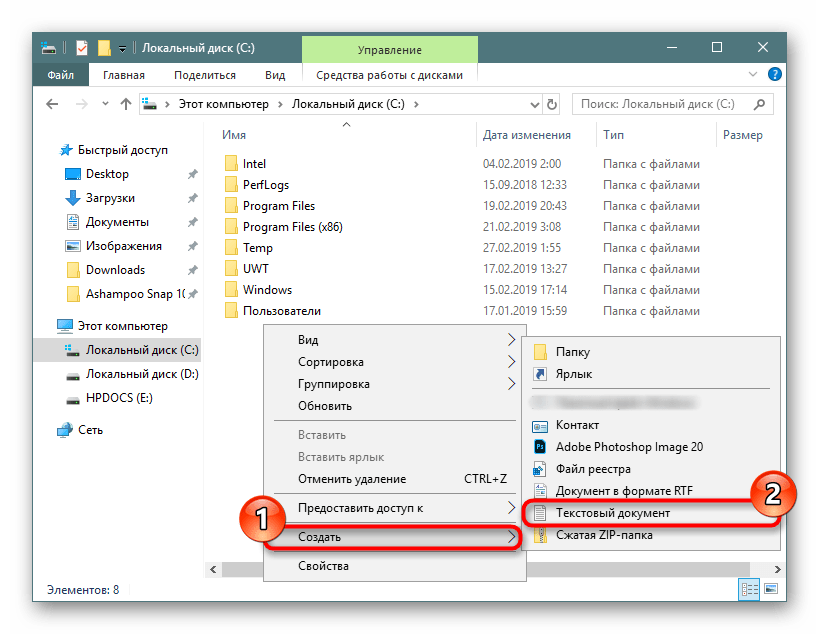This screenshot has width=819, height=634.
Task: Select Локальный диск (D:) in sidebar
Action: coord(141,374)
